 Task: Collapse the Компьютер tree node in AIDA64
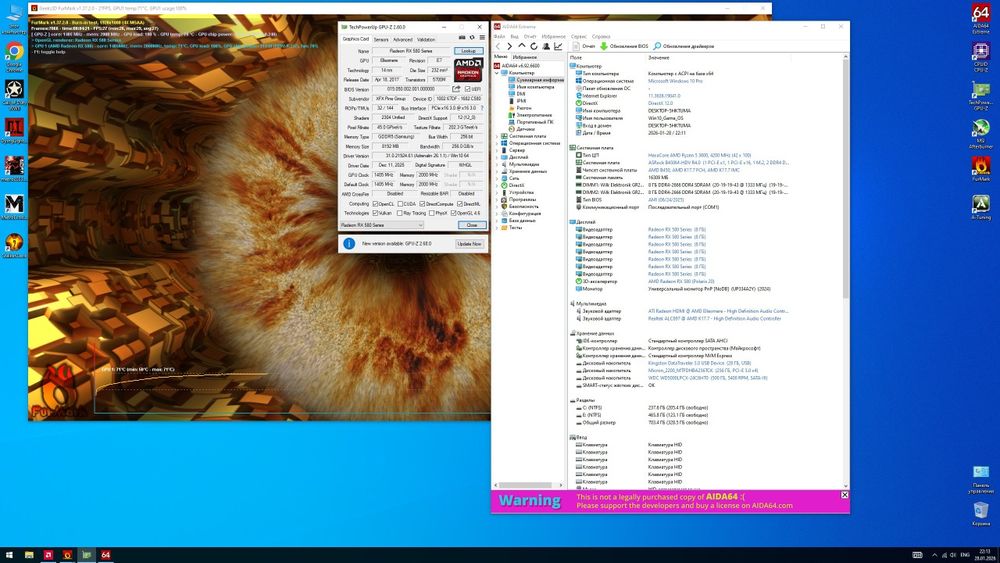(x=497, y=73)
